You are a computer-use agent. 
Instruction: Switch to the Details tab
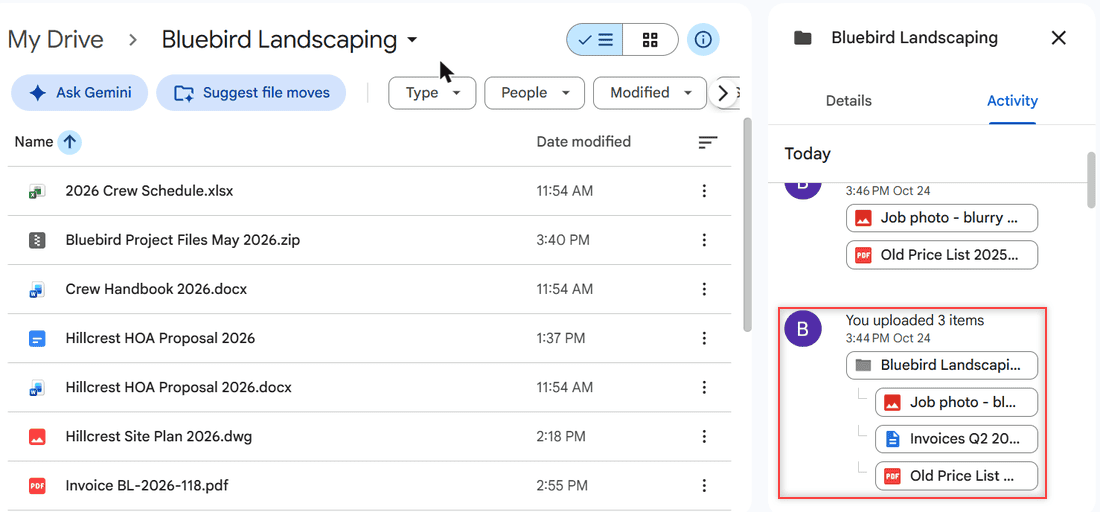(x=849, y=101)
